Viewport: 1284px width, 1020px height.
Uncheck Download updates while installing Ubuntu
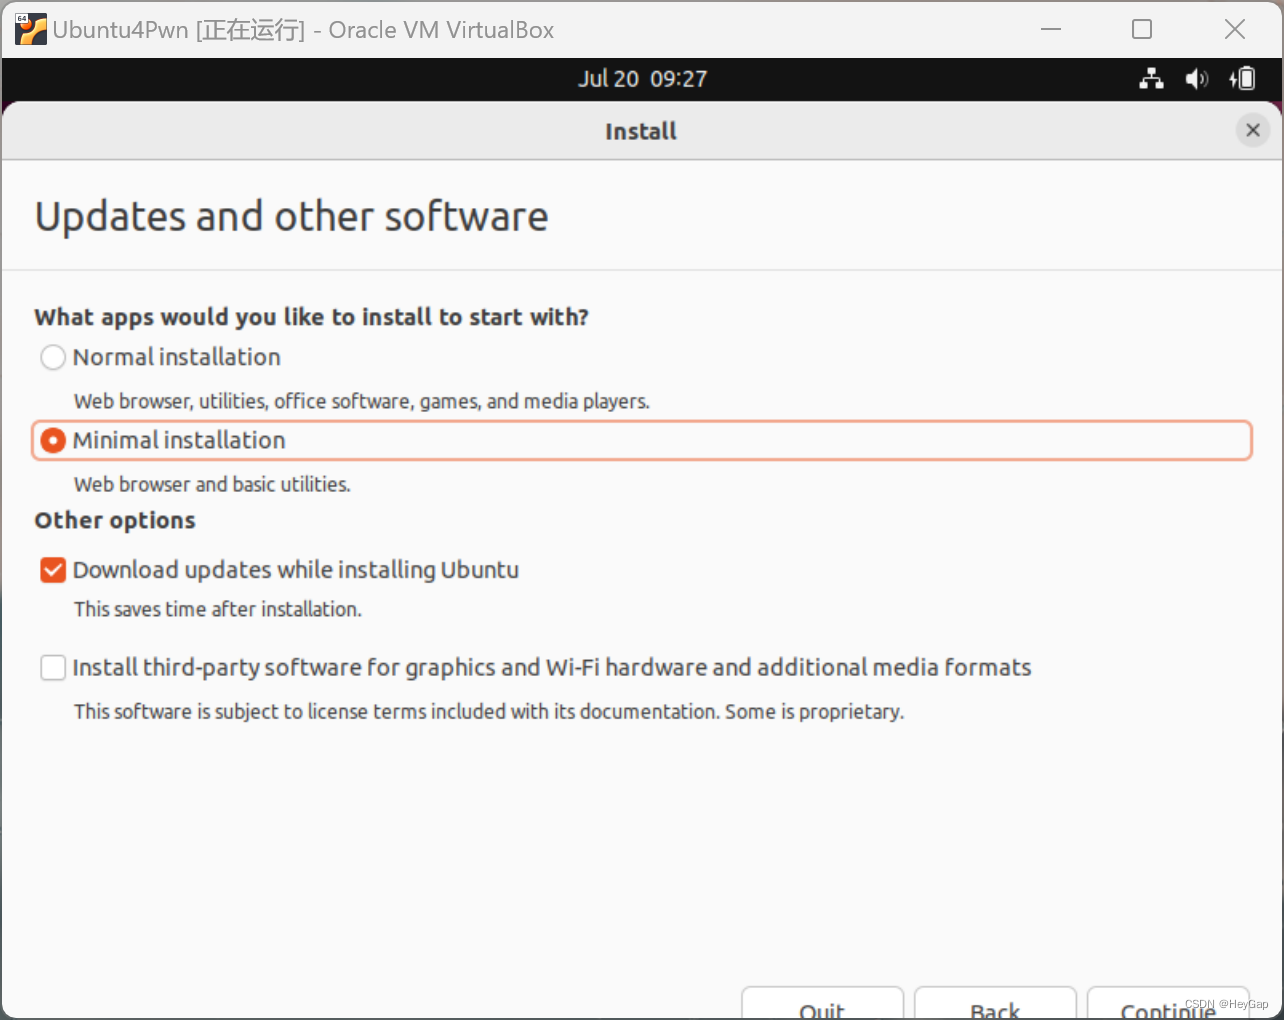click(x=52, y=570)
